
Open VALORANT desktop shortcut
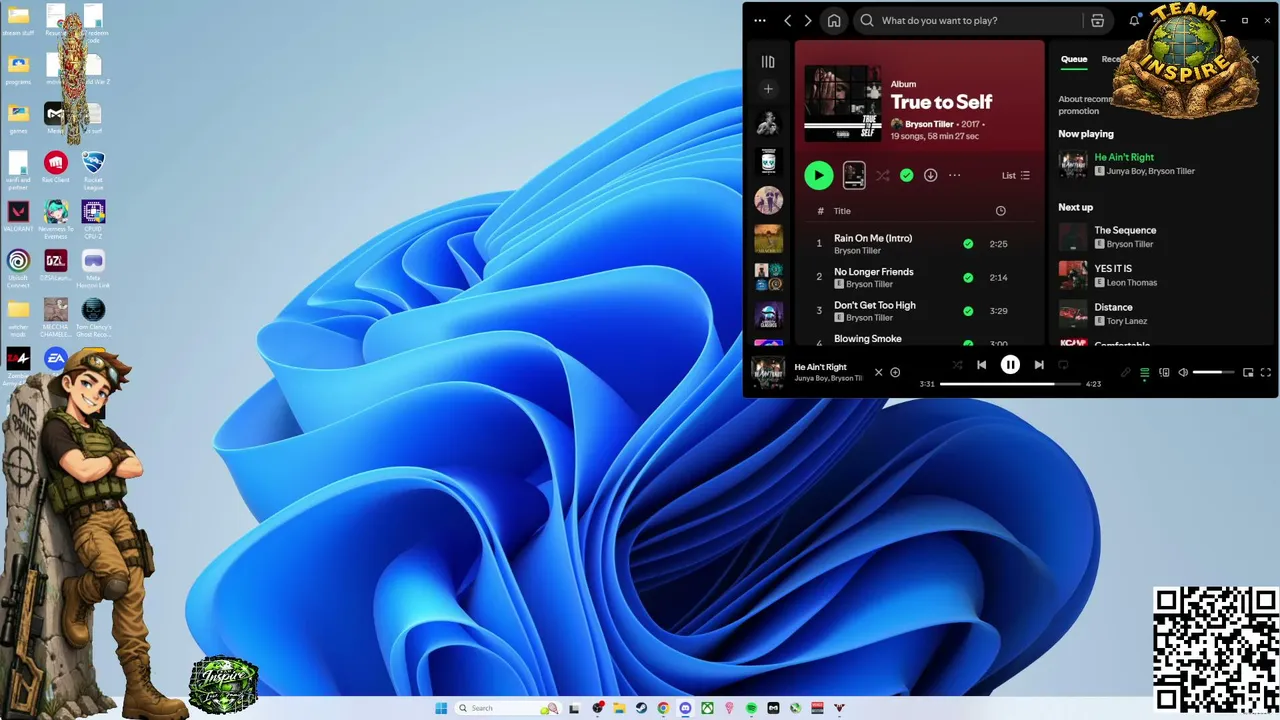(18, 216)
